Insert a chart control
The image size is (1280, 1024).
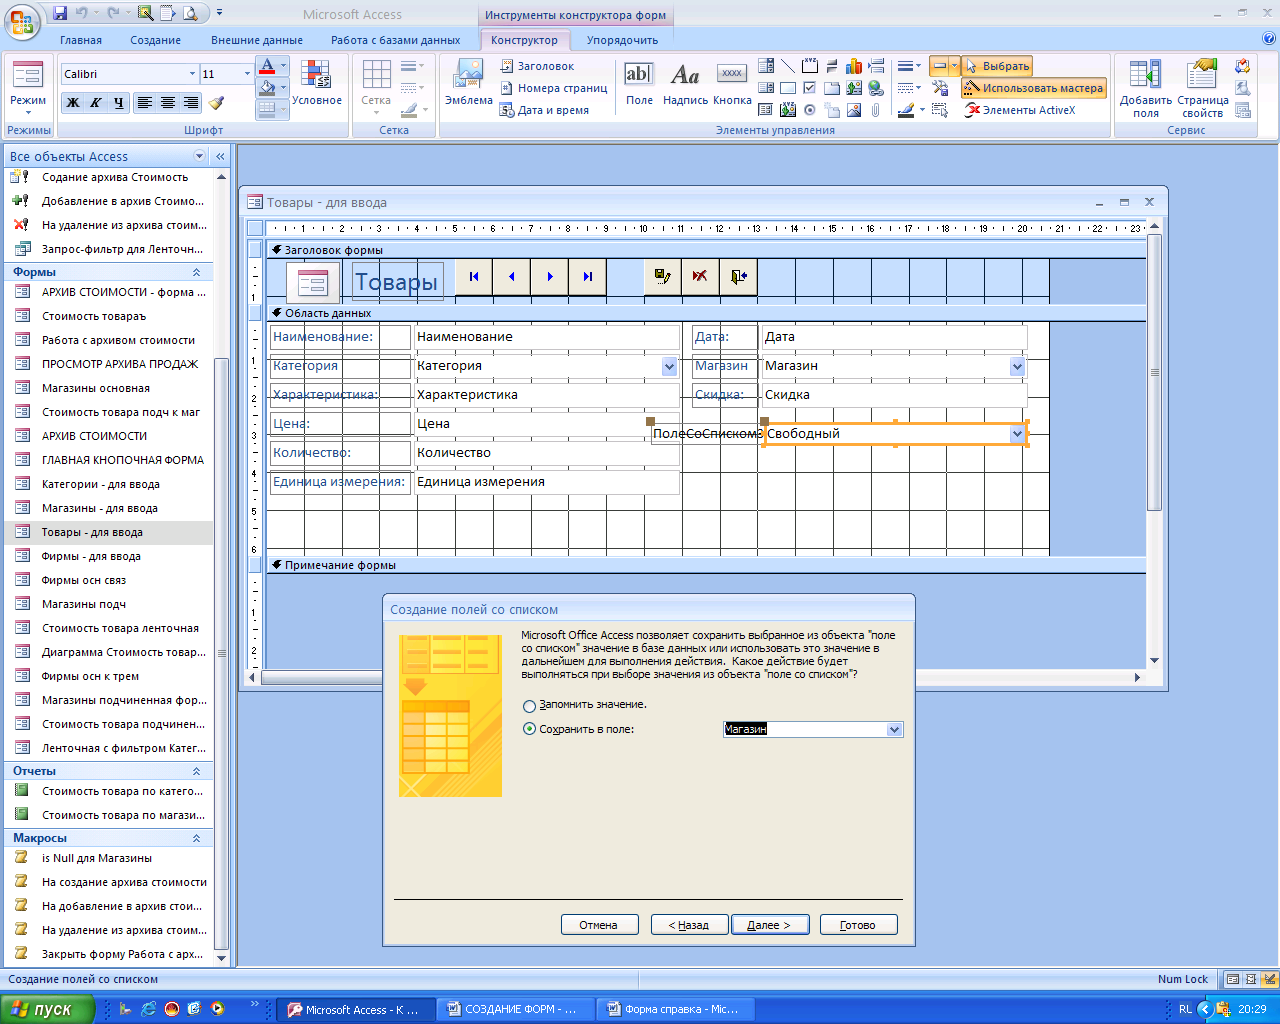point(854,66)
